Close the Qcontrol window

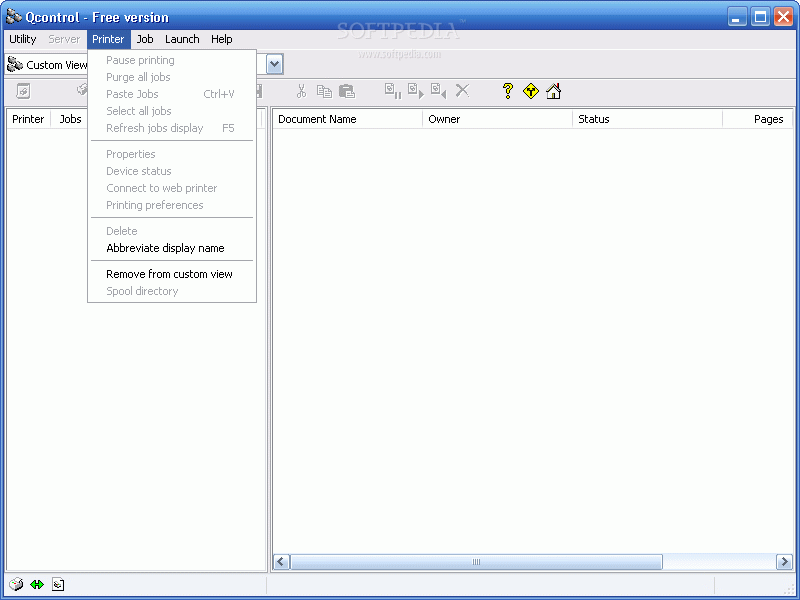click(783, 17)
